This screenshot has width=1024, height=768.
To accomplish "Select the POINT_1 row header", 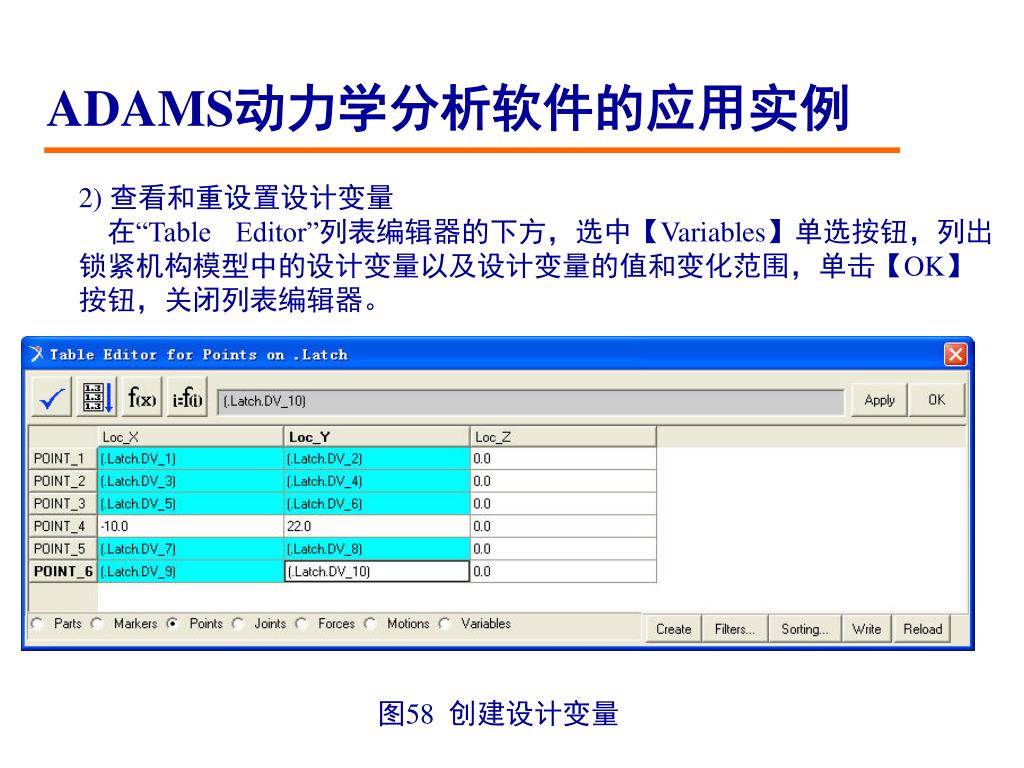I will pos(63,458).
